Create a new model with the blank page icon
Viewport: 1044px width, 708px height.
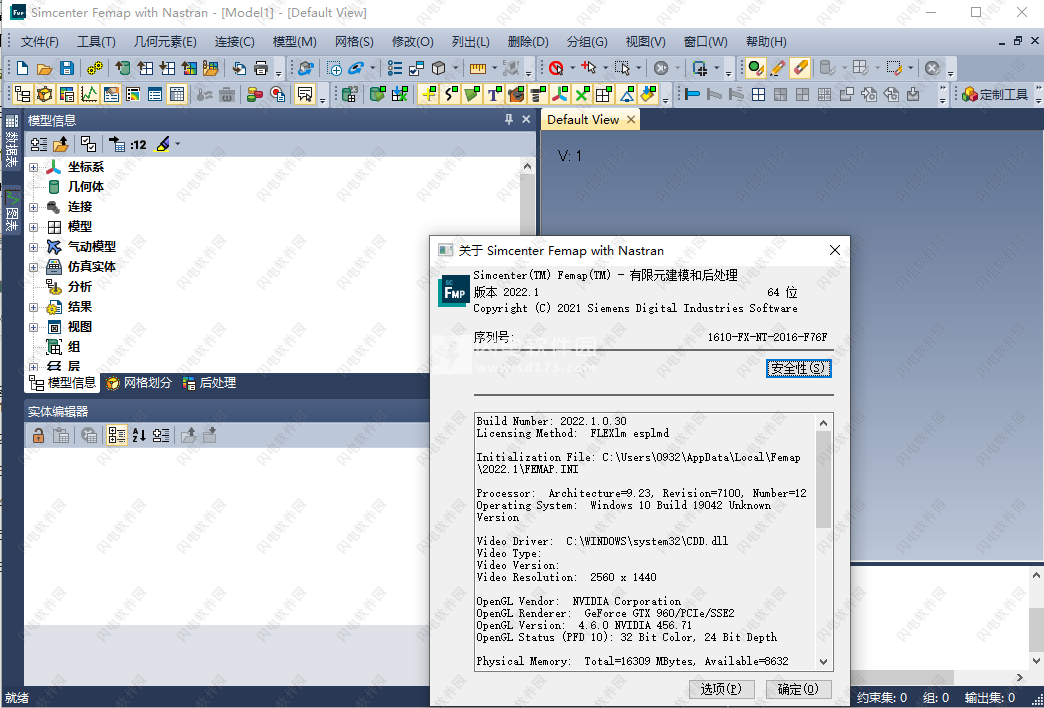(x=23, y=68)
